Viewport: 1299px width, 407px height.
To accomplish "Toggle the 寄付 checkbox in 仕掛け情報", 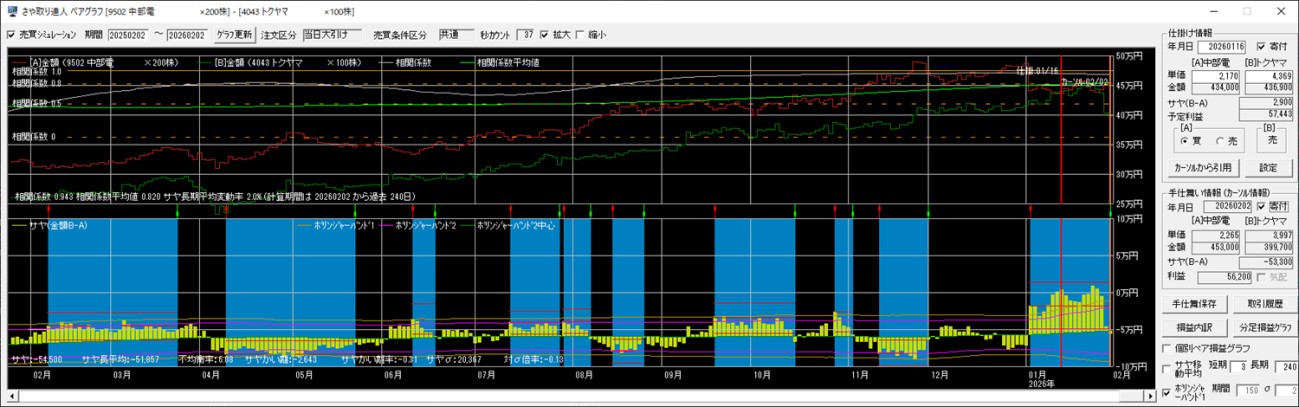I will pyautogui.click(x=1261, y=46).
